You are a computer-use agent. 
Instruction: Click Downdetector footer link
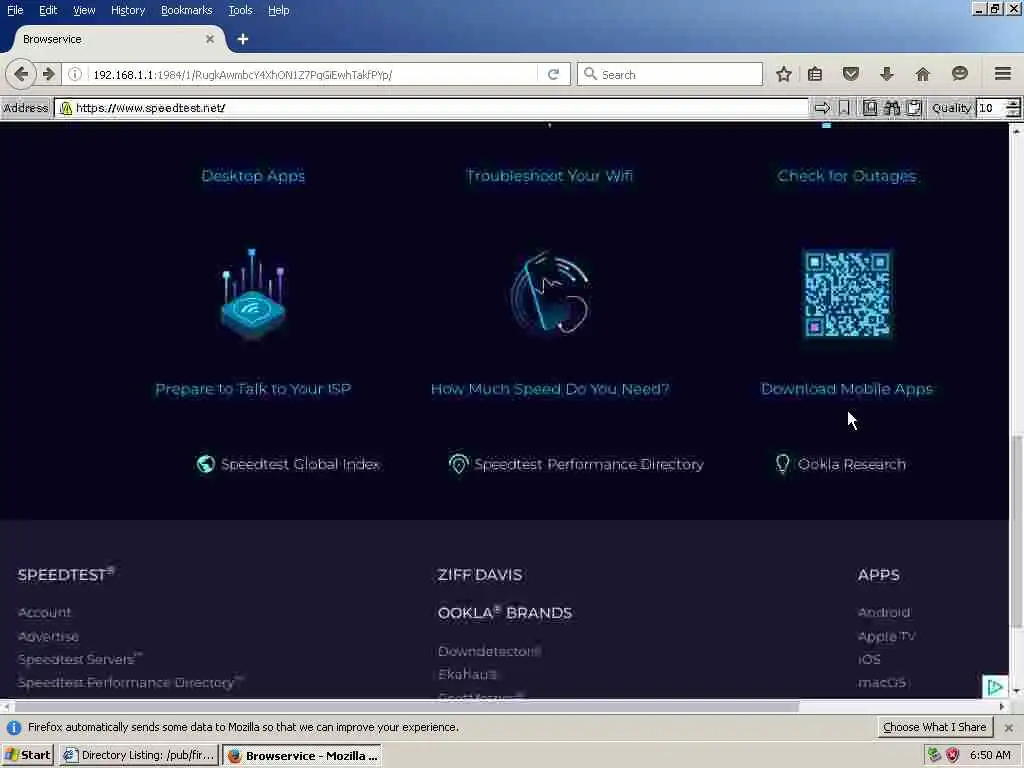(x=489, y=651)
